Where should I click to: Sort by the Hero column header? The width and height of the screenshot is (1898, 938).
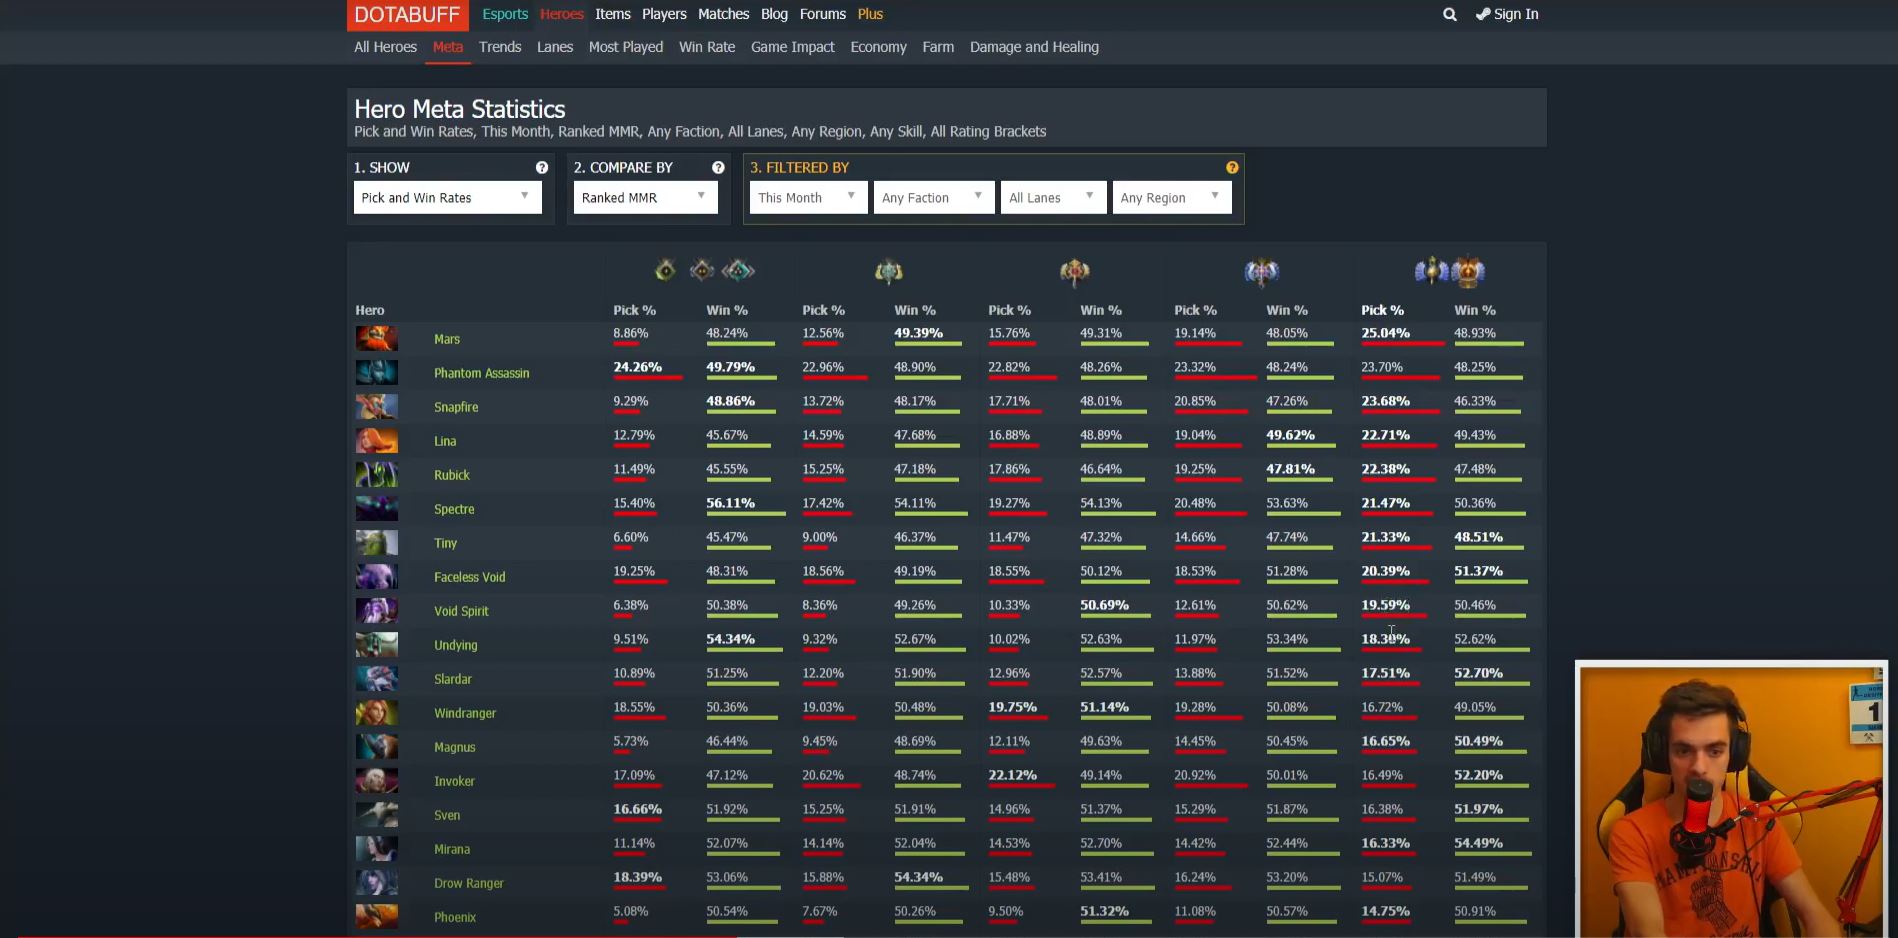coord(370,310)
